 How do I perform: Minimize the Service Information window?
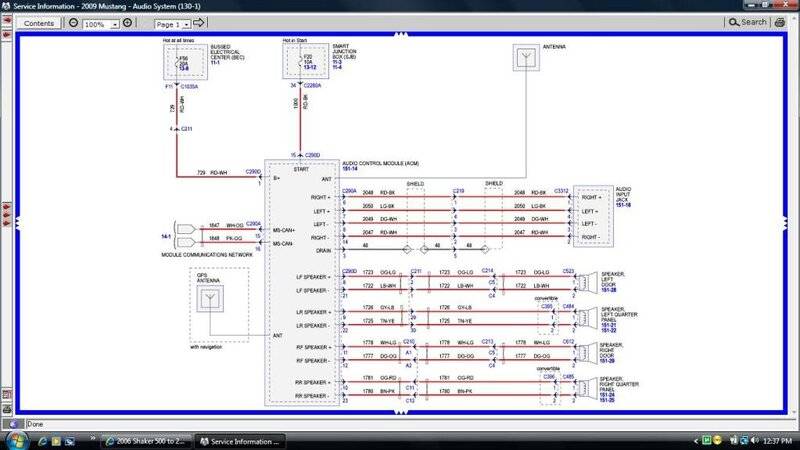pyautogui.click(x=752, y=6)
